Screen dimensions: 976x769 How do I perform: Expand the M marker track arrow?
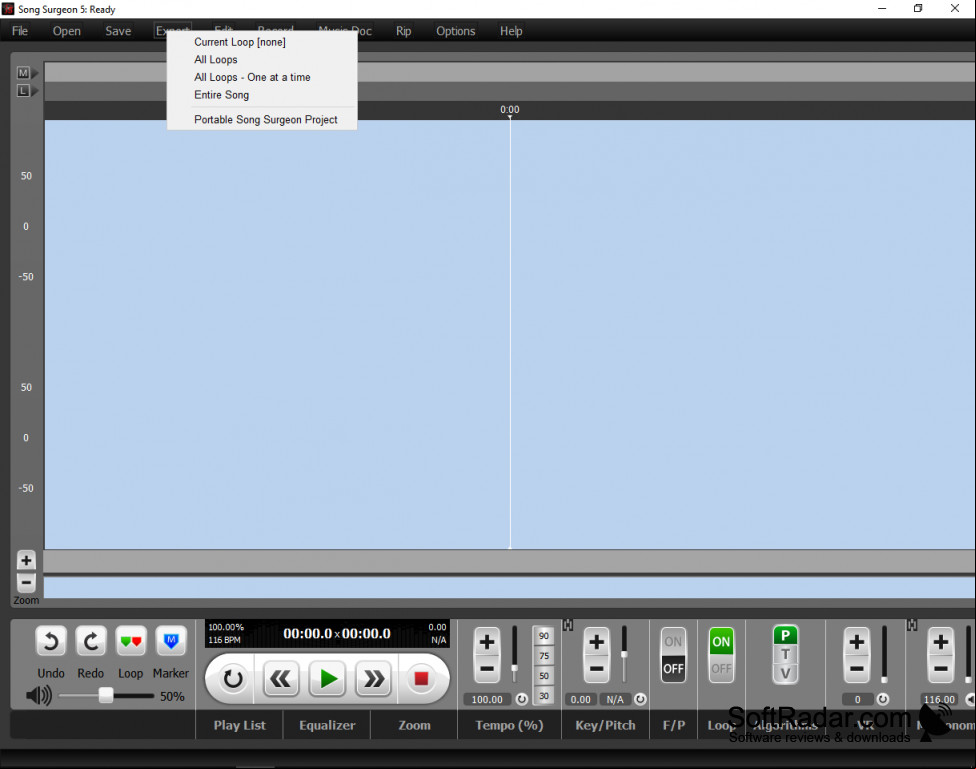click(x=35, y=73)
